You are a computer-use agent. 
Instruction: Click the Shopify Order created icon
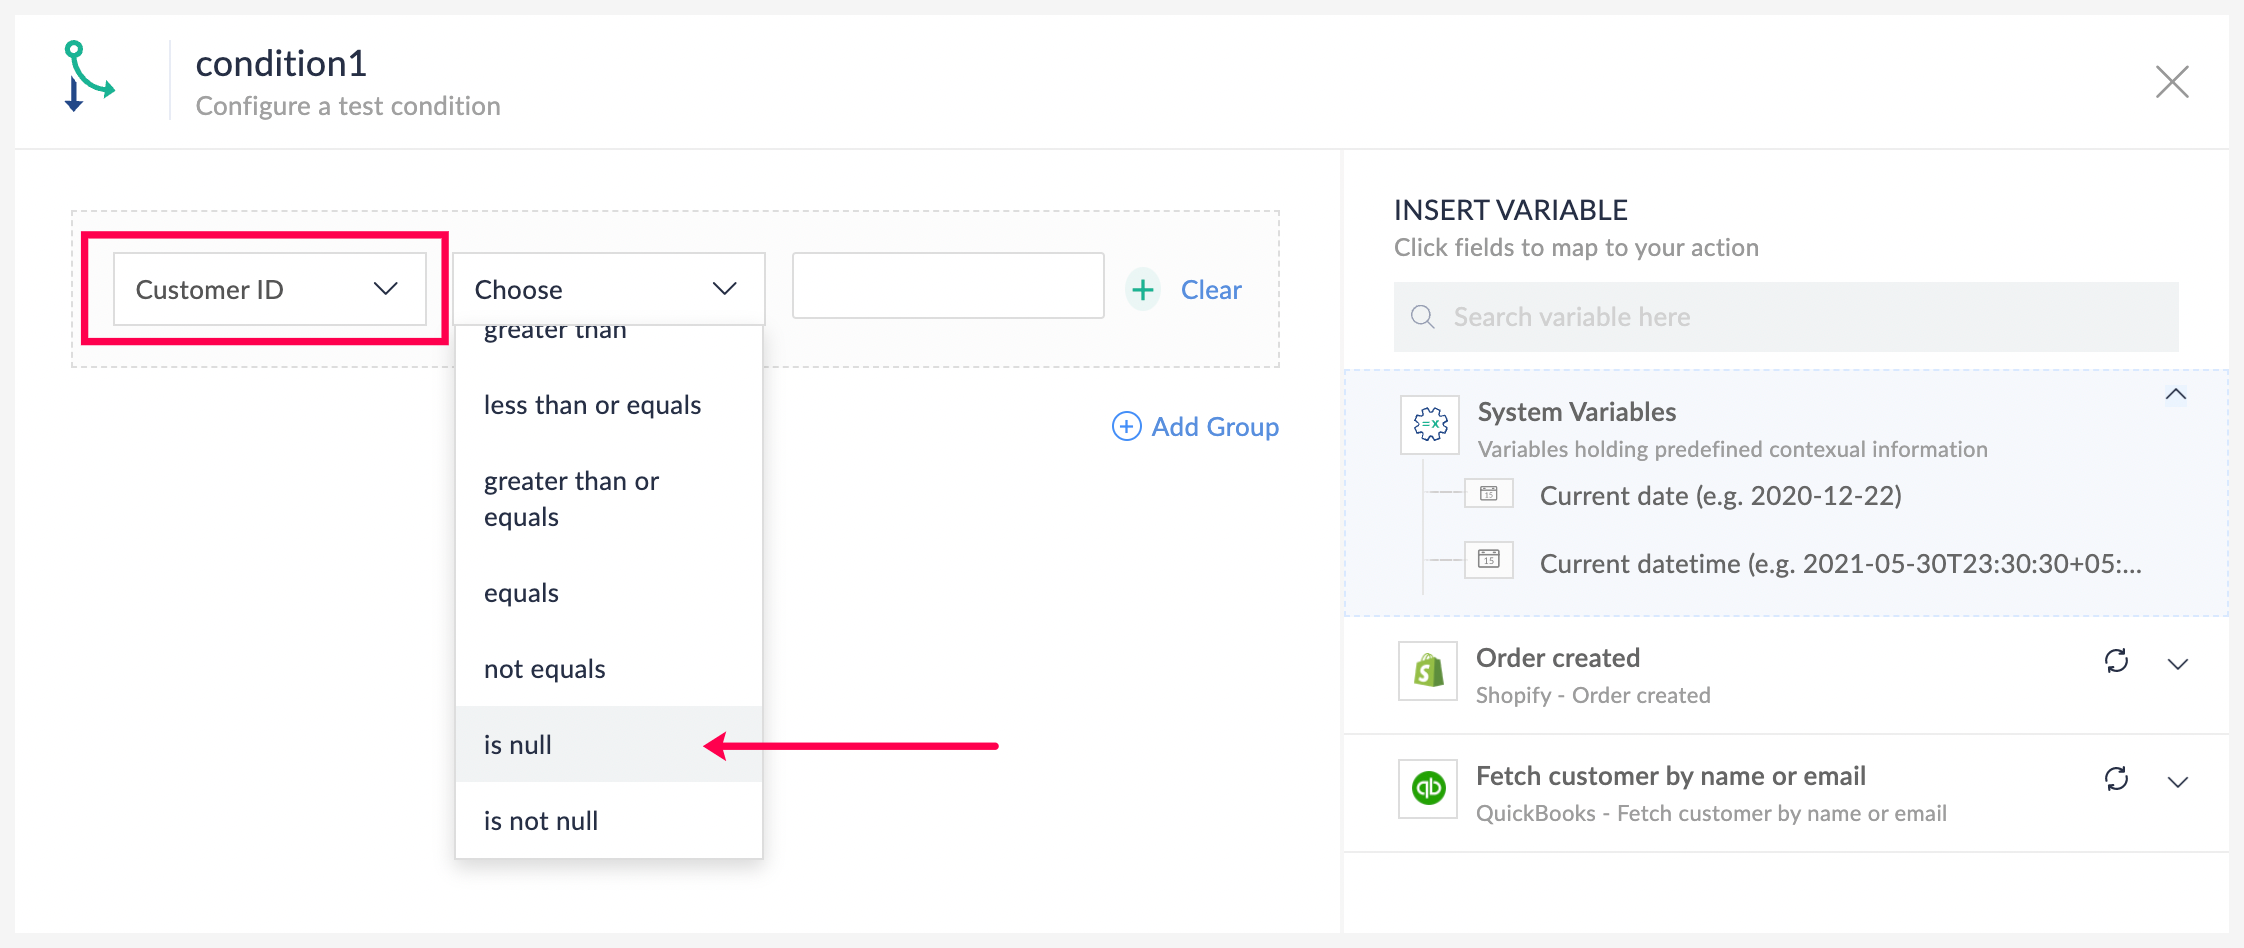(1428, 671)
